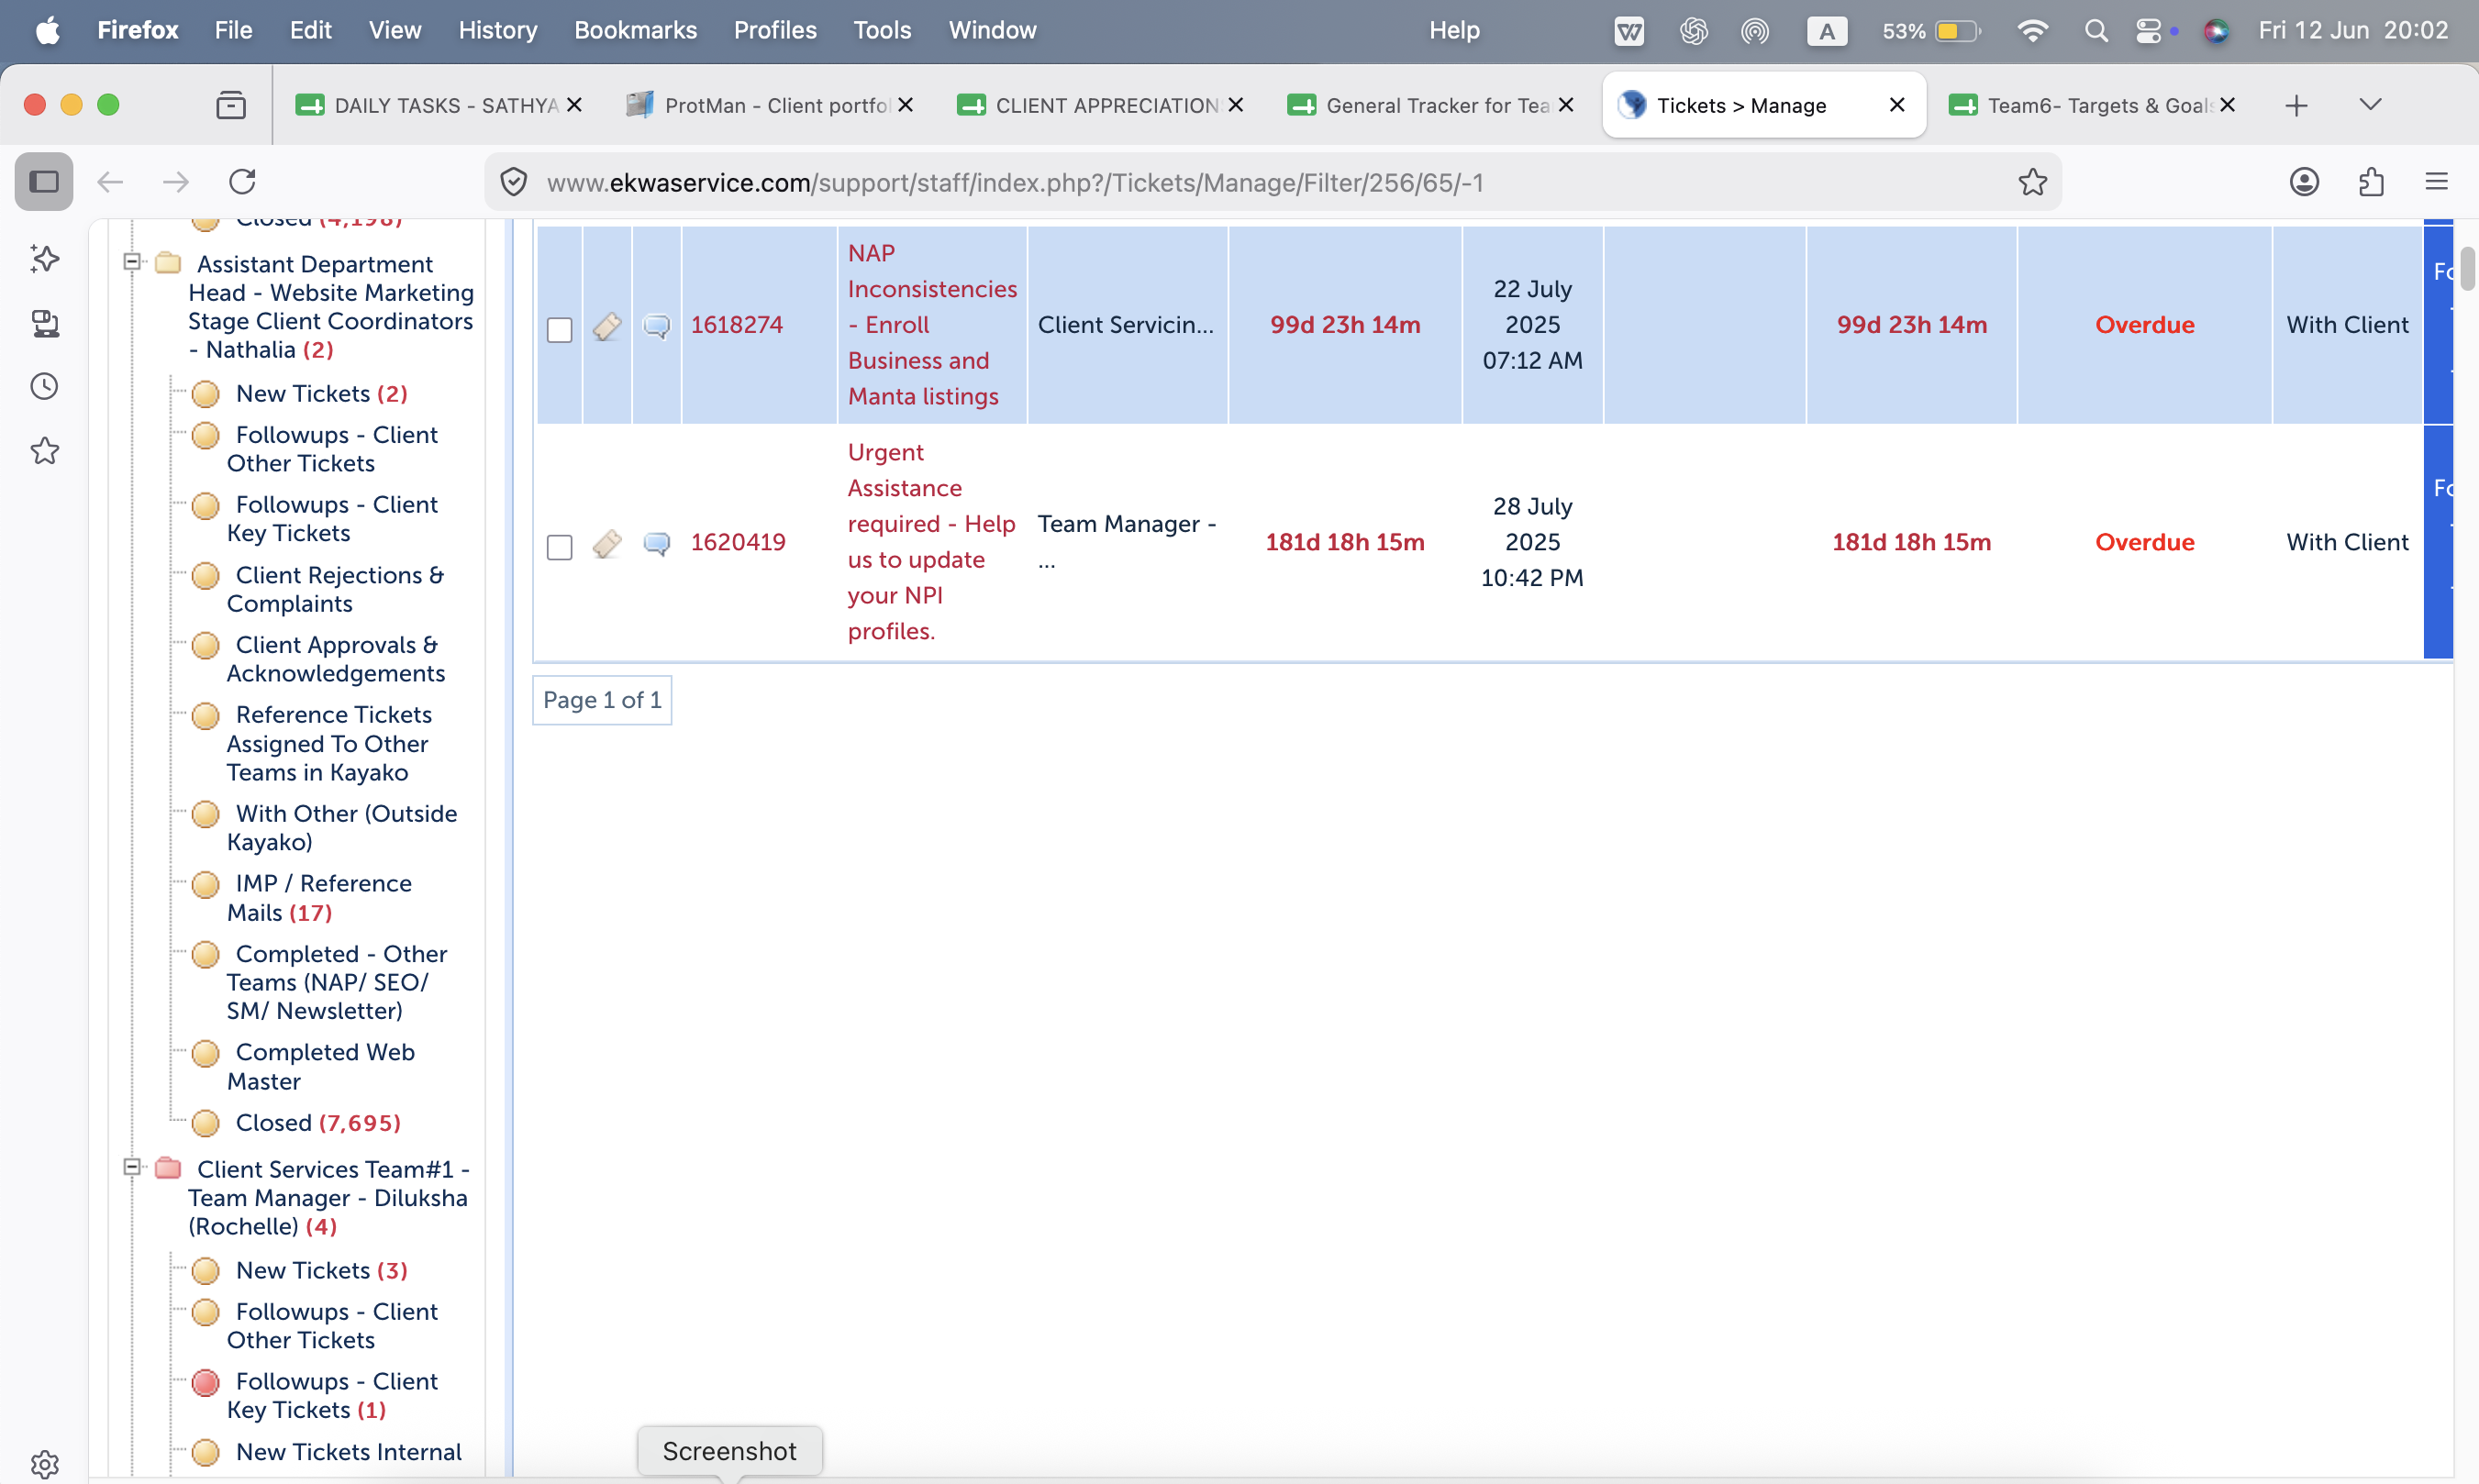The height and width of the screenshot is (1484, 2479).
Task: Click the reply bubble icon for ticket 1618274
Action: tap(656, 326)
